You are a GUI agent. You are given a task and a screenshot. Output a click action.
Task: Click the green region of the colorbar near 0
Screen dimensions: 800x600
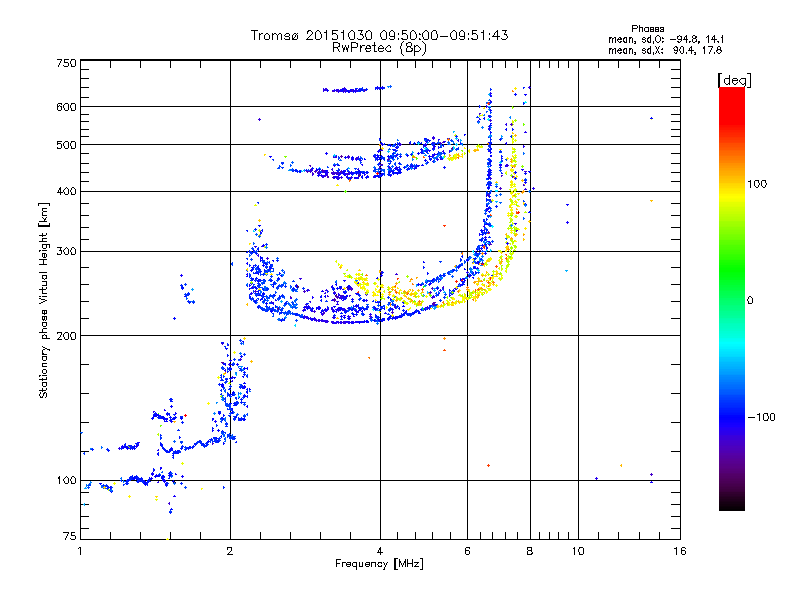[732, 286]
